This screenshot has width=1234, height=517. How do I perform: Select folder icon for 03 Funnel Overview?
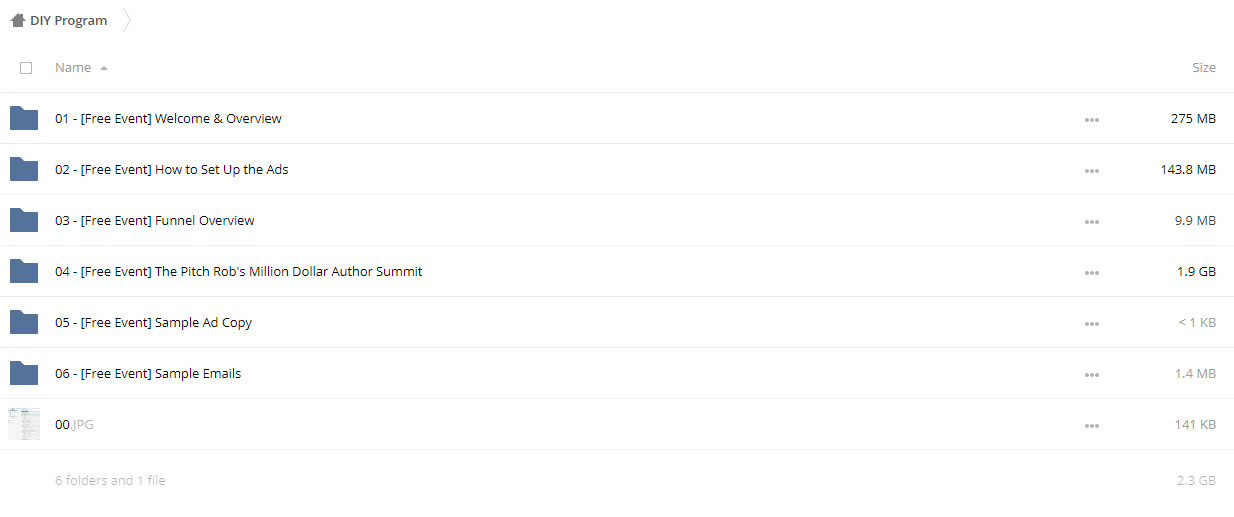[x=24, y=220]
